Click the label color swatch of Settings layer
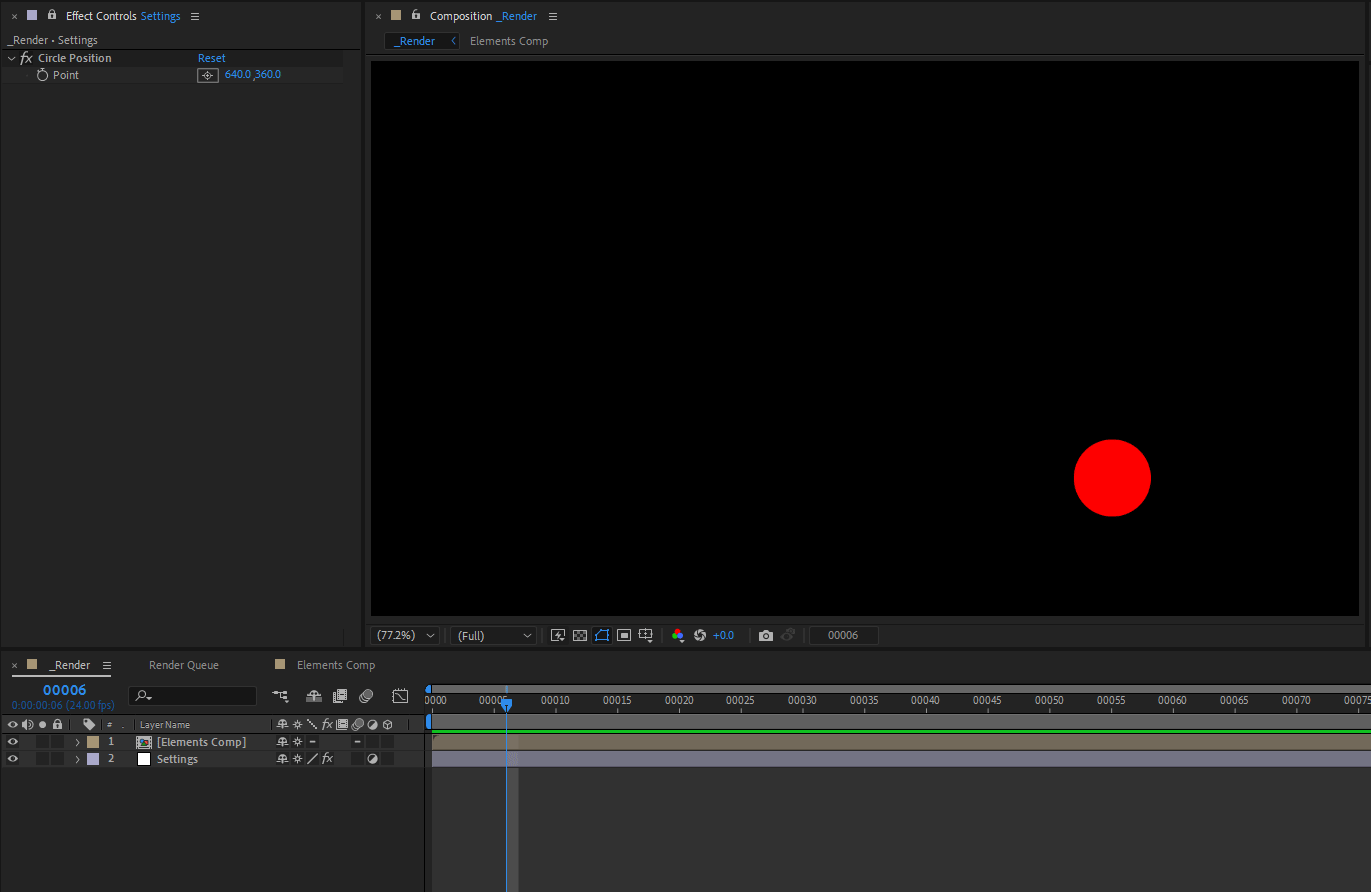Viewport: 1371px width, 892px height. click(x=93, y=759)
